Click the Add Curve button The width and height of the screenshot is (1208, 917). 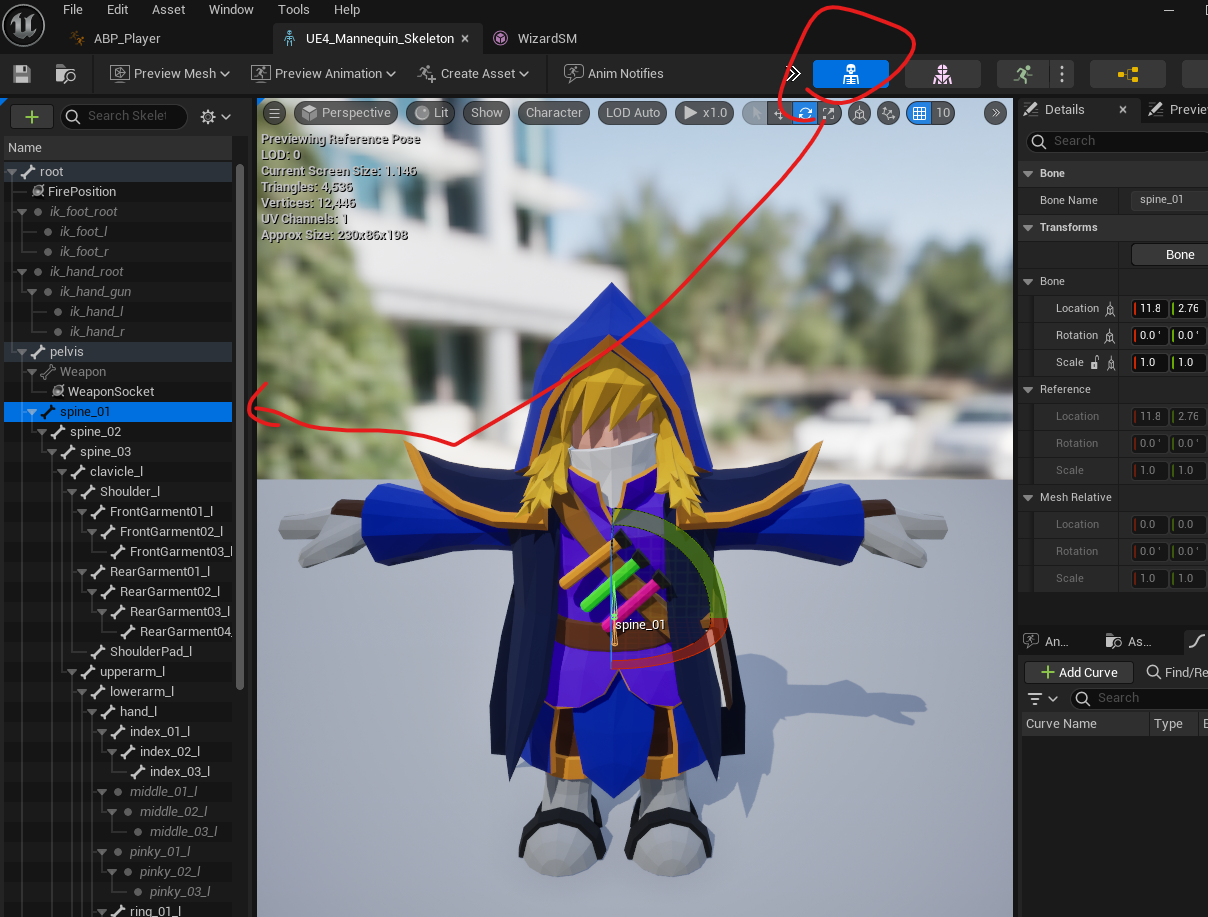1079,672
